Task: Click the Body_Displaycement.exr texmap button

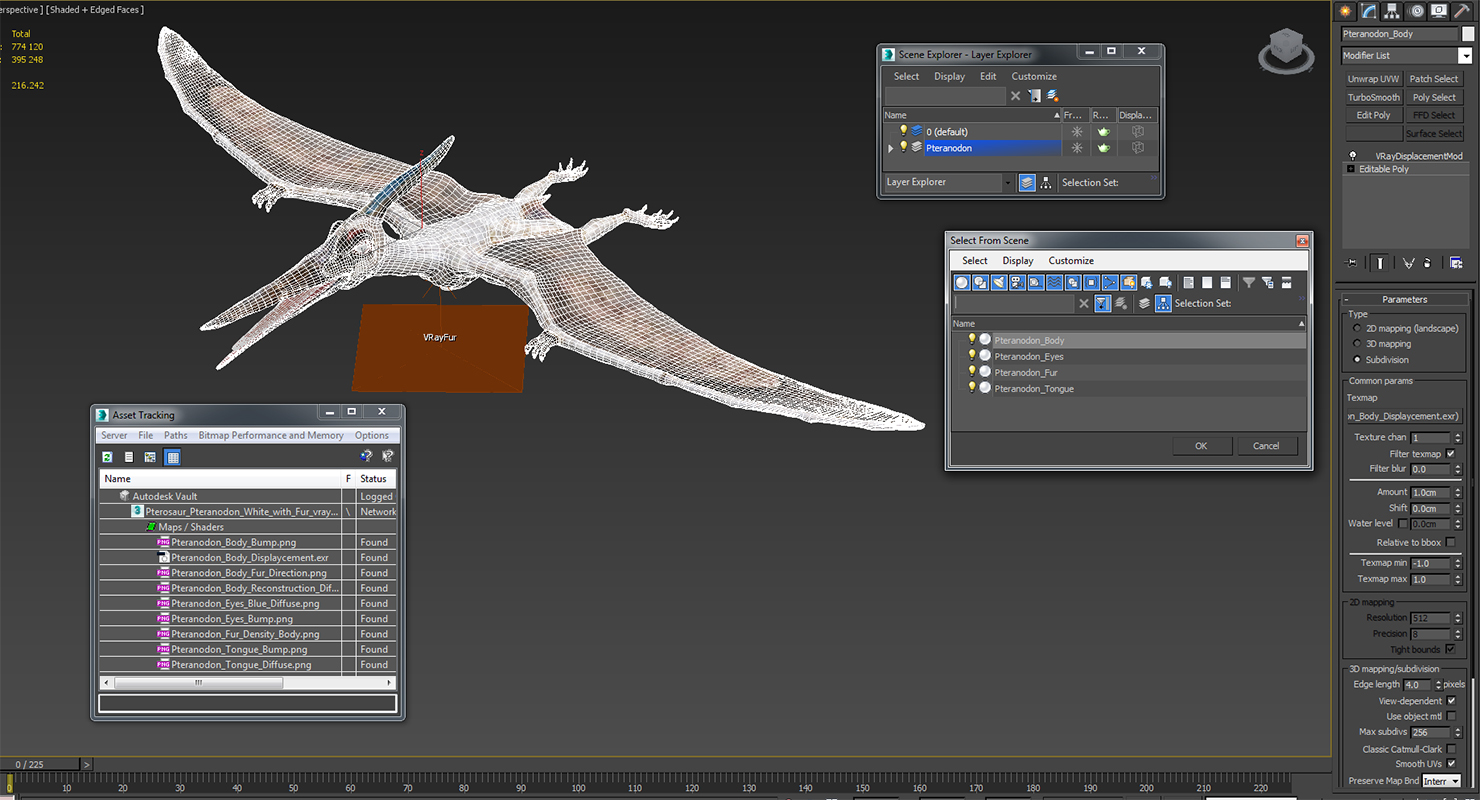Action: click(x=1404, y=416)
